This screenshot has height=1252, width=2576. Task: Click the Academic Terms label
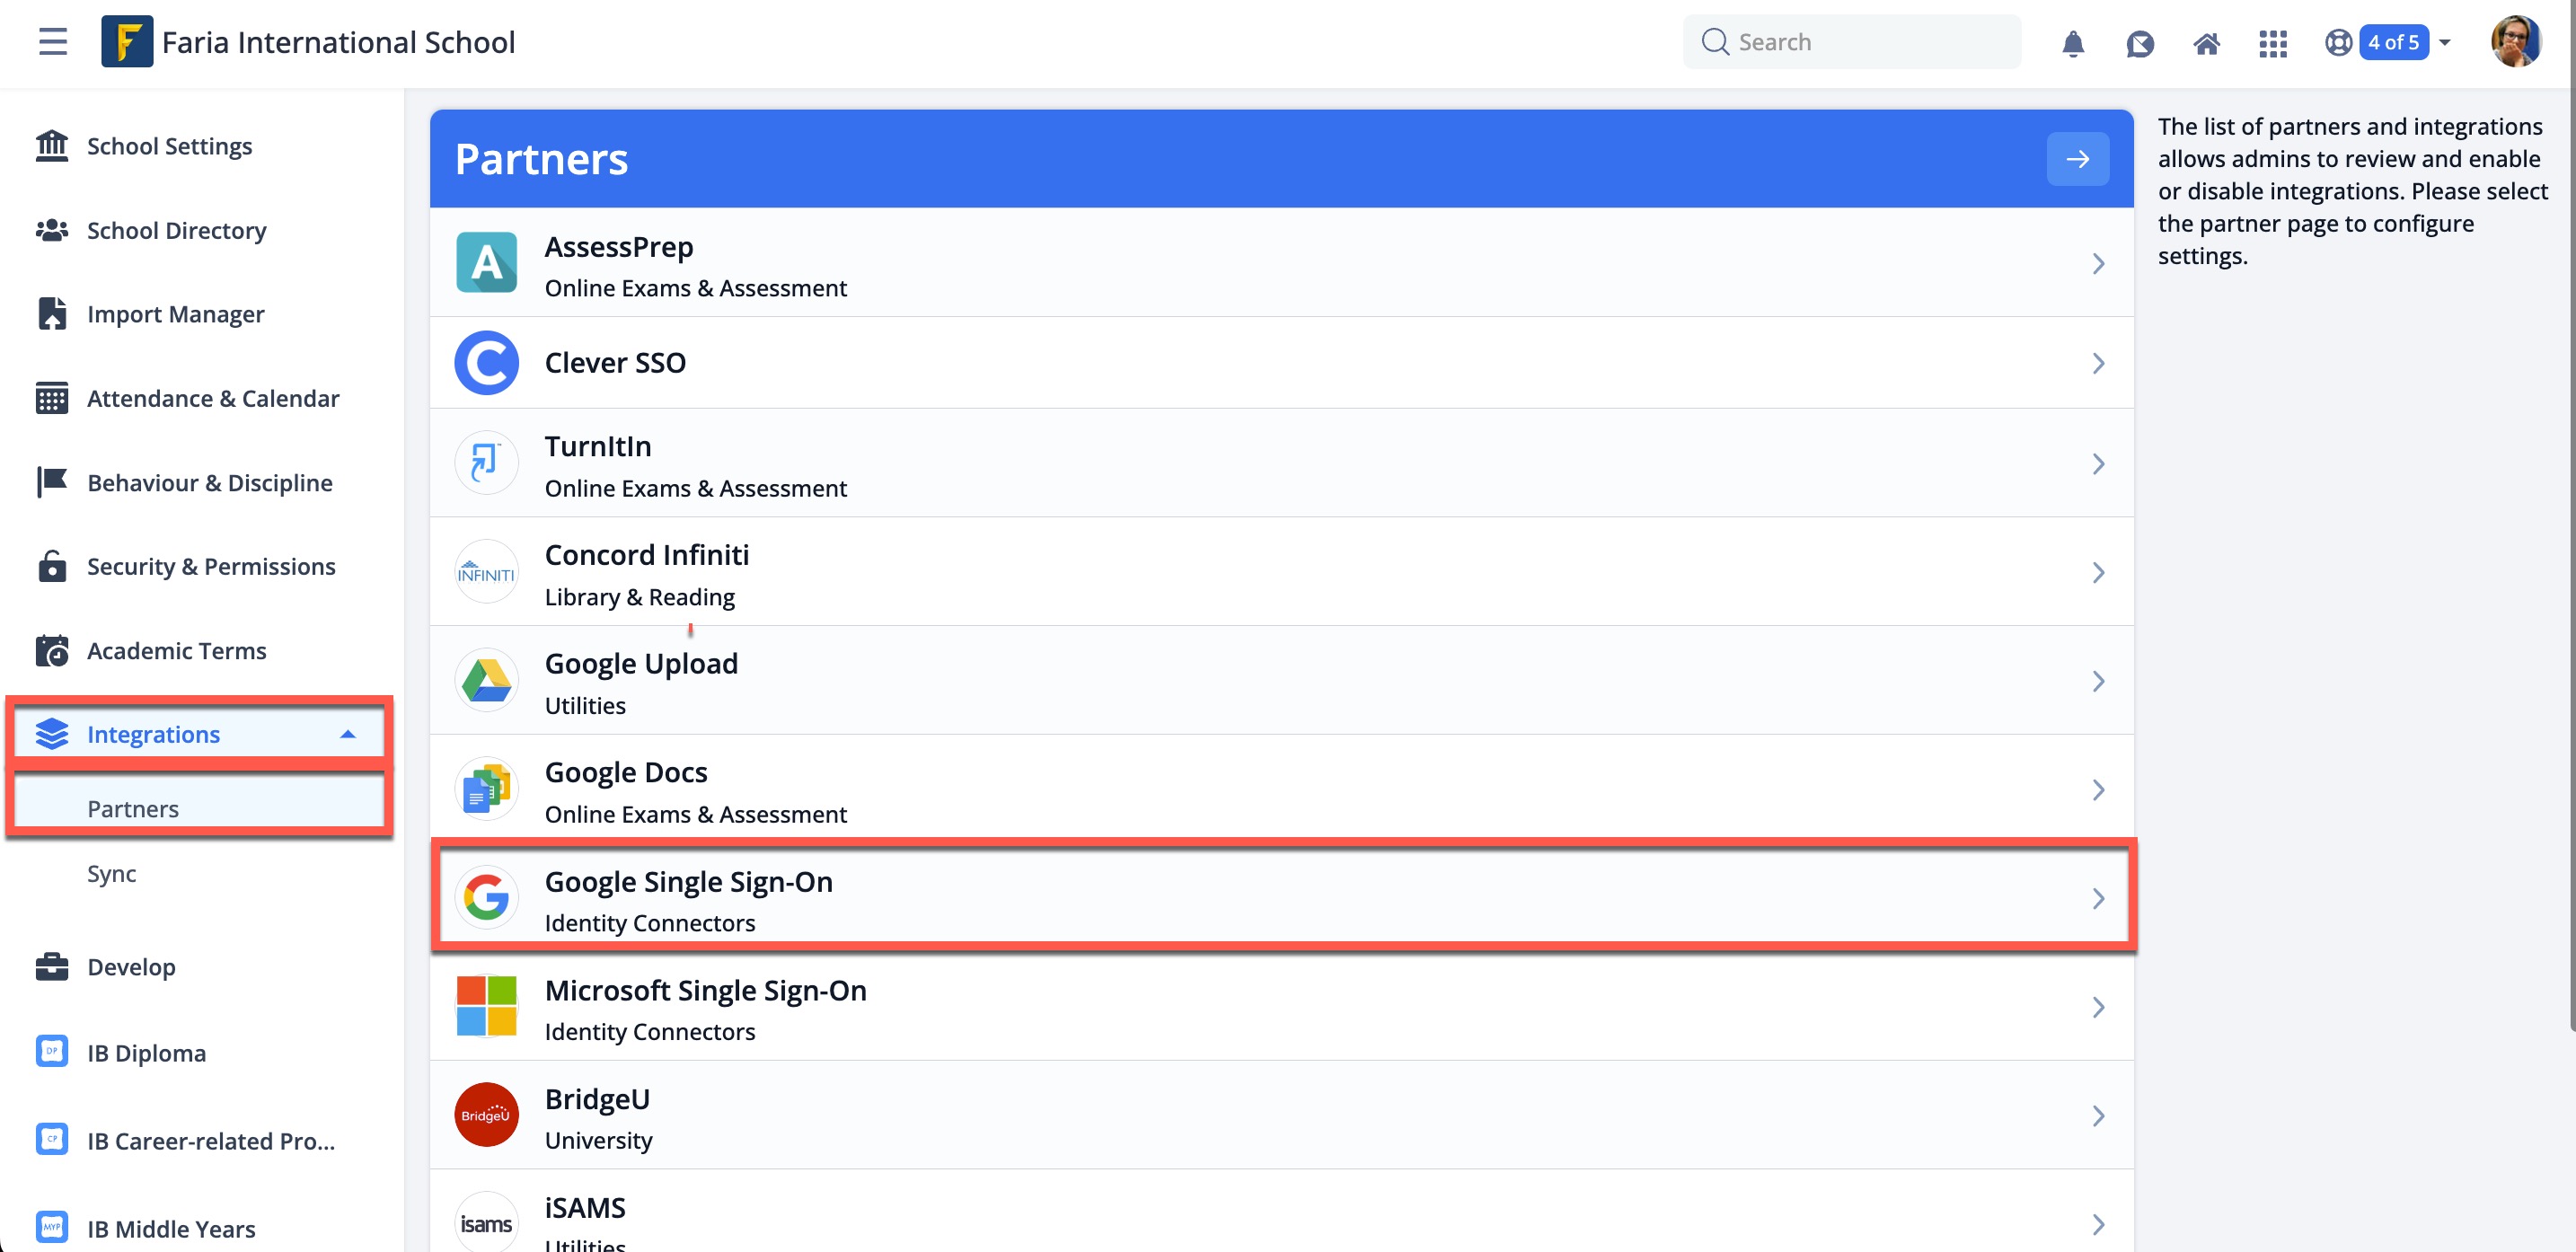point(177,651)
